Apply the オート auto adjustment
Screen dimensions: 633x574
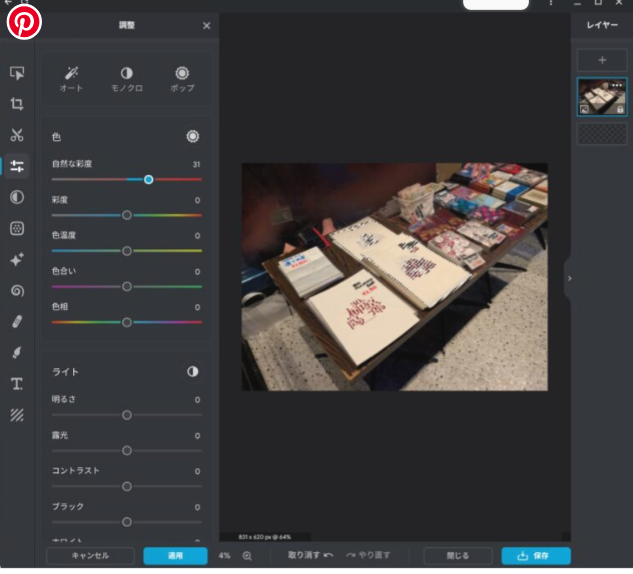pyautogui.click(x=71, y=79)
